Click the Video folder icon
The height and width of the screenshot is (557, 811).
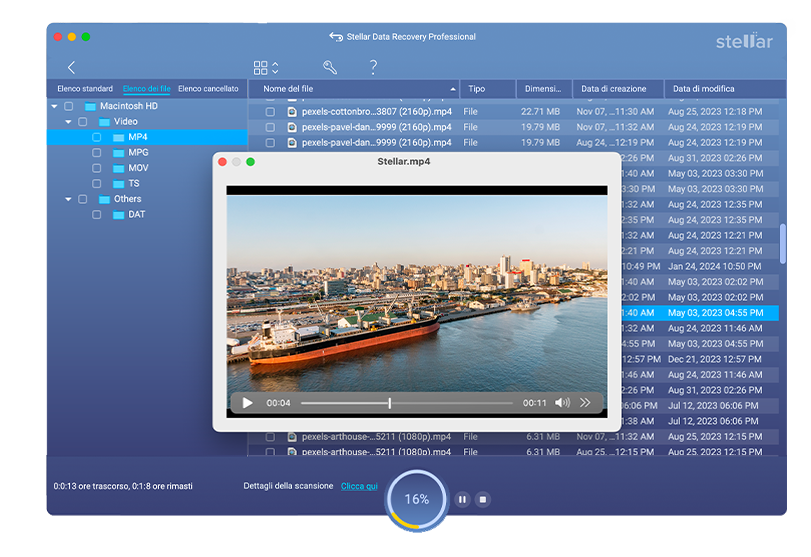(x=104, y=122)
